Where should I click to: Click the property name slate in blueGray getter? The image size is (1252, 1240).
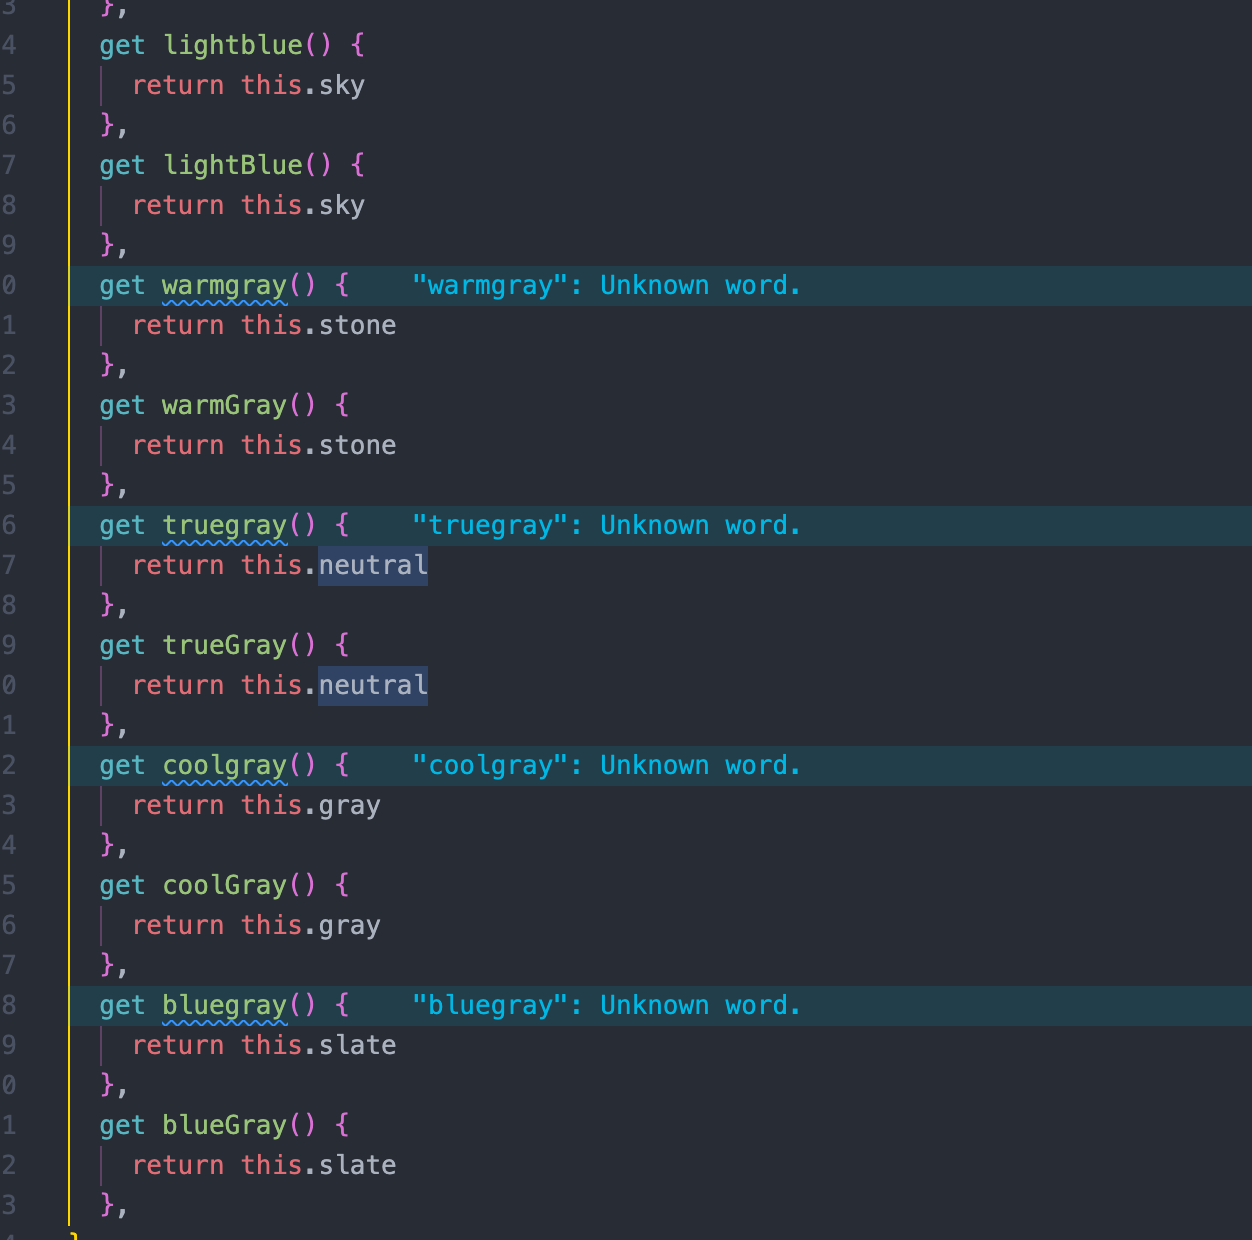pos(356,1165)
